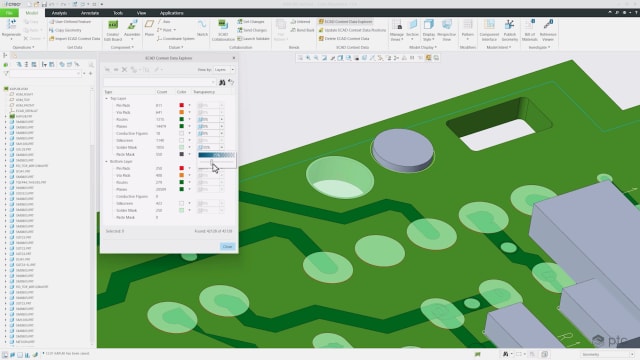This screenshot has width=640, height=360.
Task: Open the File menu
Action: 9,13
